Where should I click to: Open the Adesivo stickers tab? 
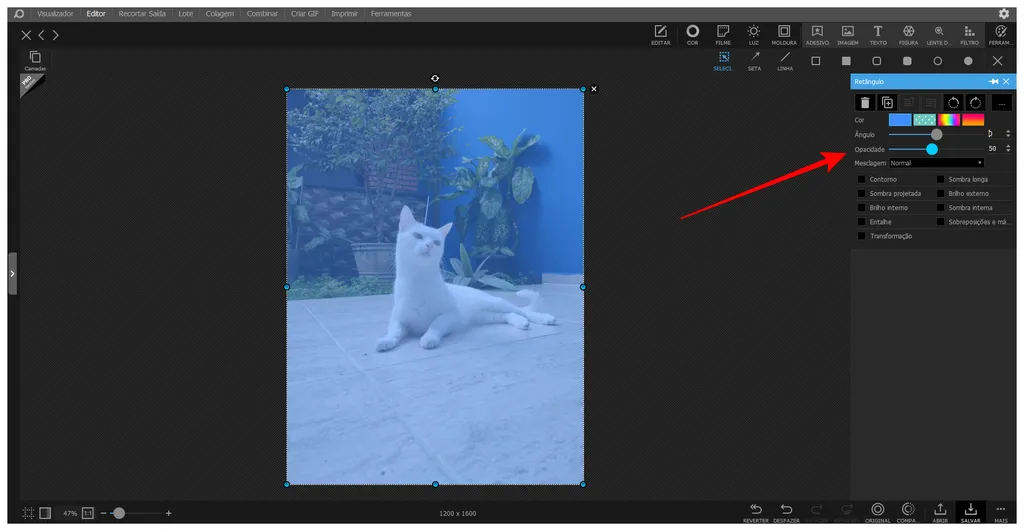(817, 35)
